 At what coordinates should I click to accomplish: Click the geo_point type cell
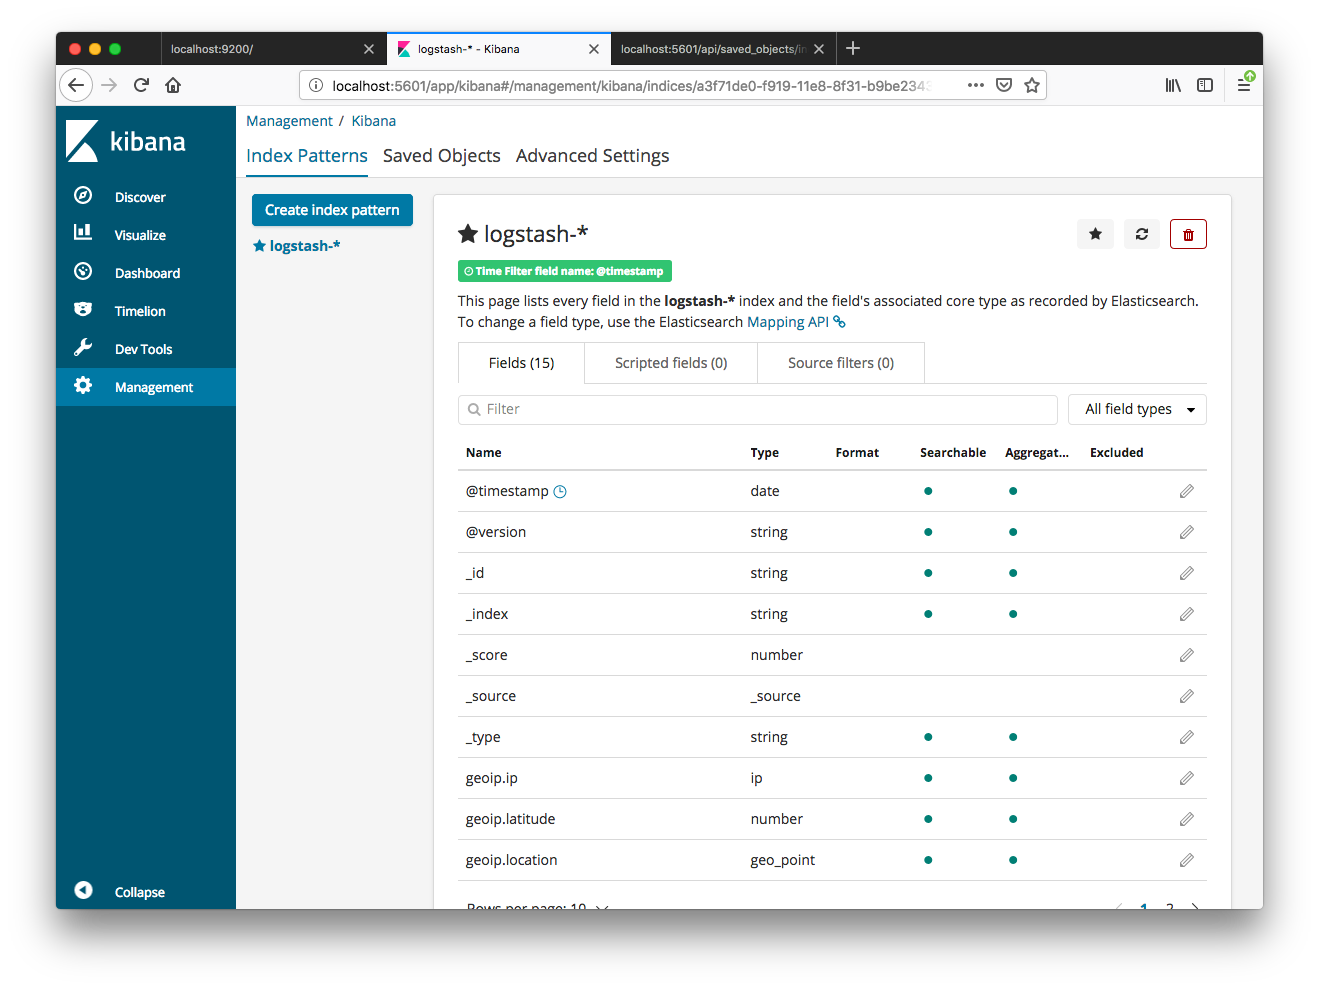(x=783, y=860)
